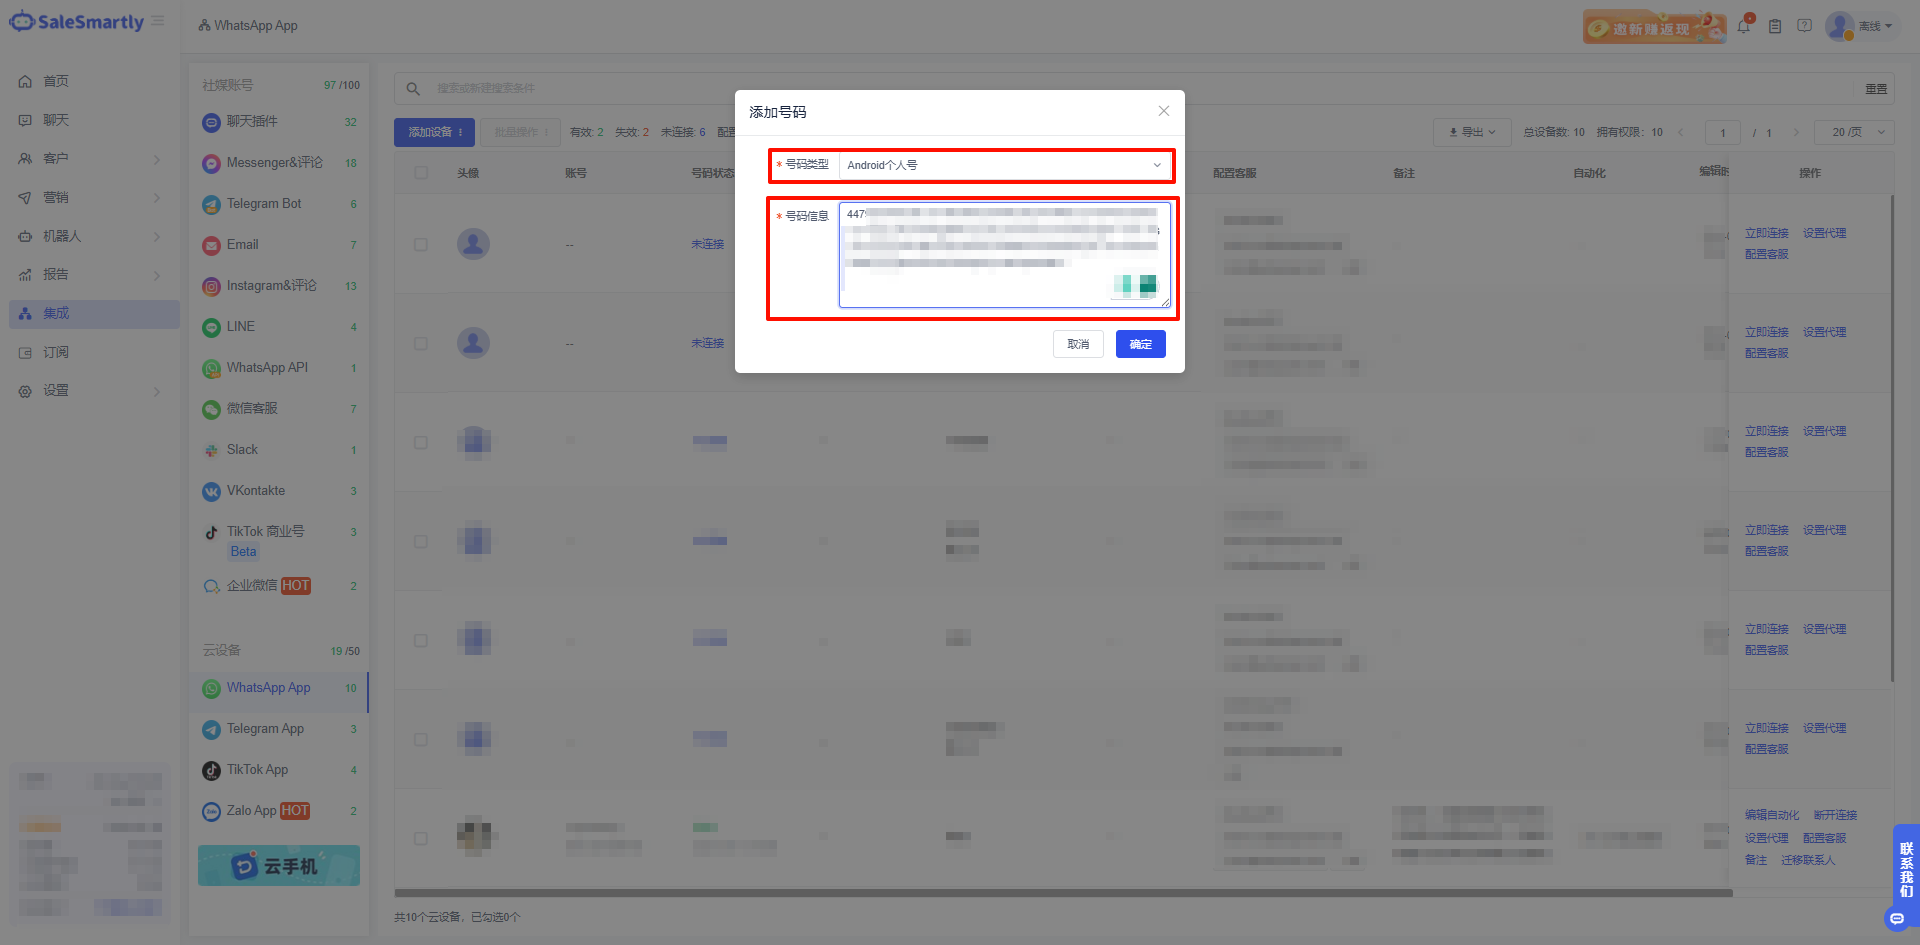Tick the checkbox of the sixth device row
The height and width of the screenshot is (945, 1920).
421,739
